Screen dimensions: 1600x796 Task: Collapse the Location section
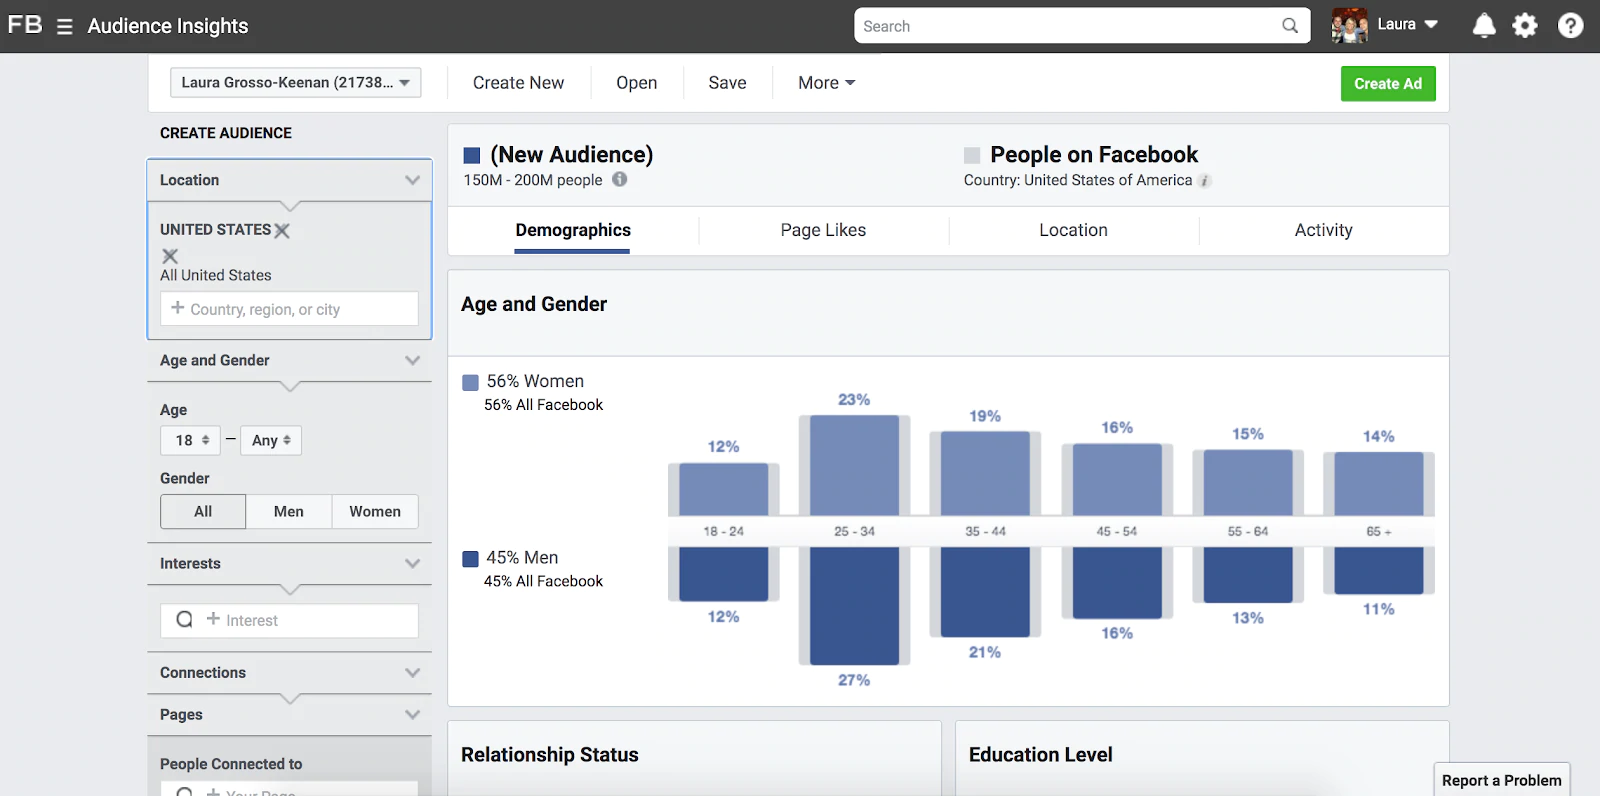412,180
